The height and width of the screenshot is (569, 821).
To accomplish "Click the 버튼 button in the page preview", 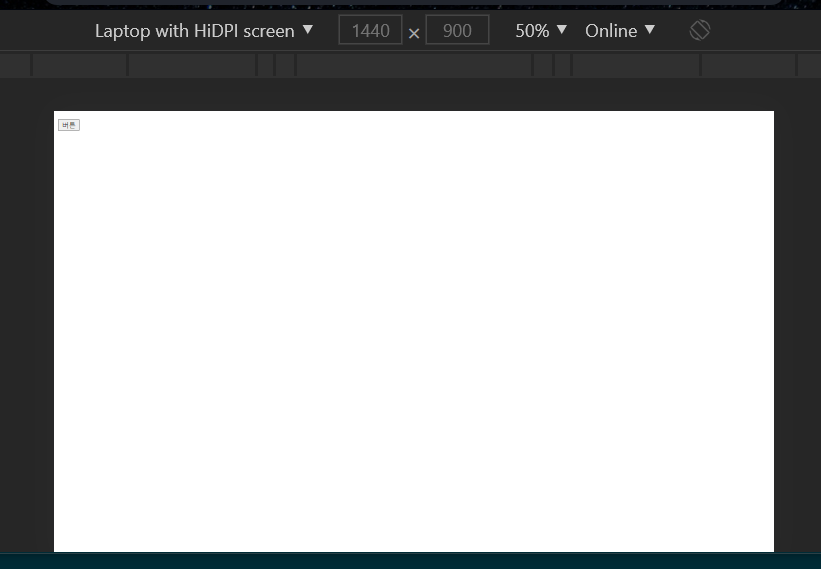I will 69,125.
